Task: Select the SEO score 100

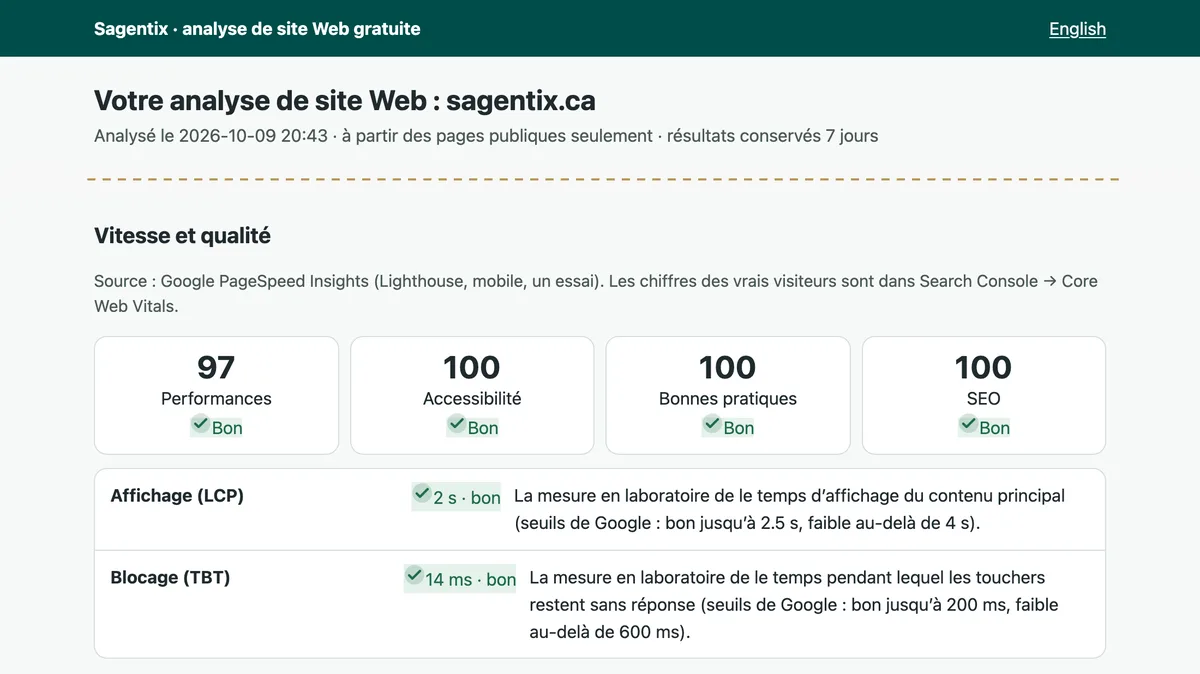Action: [x=984, y=367]
